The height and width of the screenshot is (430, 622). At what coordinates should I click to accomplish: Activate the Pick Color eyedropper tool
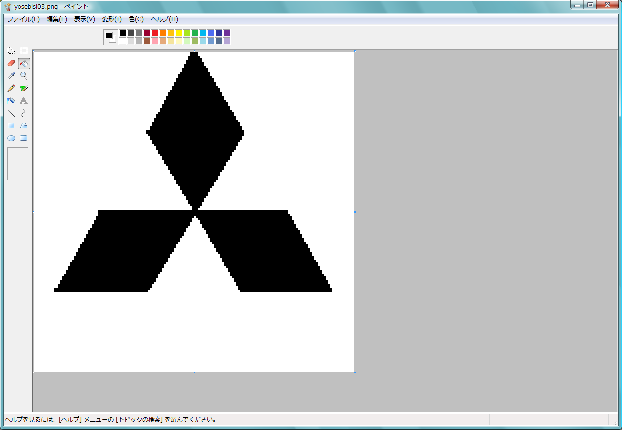(12, 75)
